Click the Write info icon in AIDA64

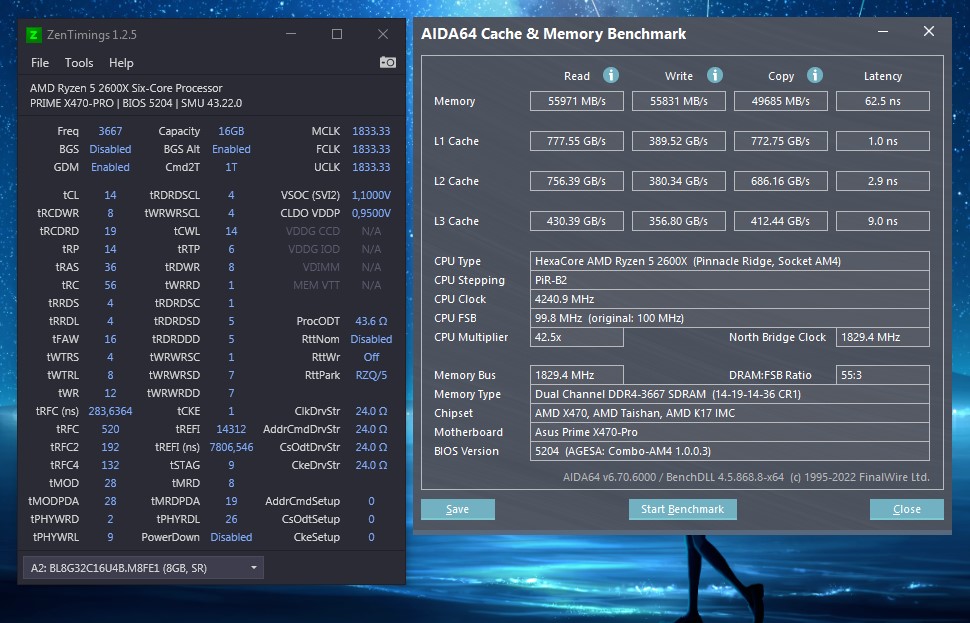coord(715,75)
